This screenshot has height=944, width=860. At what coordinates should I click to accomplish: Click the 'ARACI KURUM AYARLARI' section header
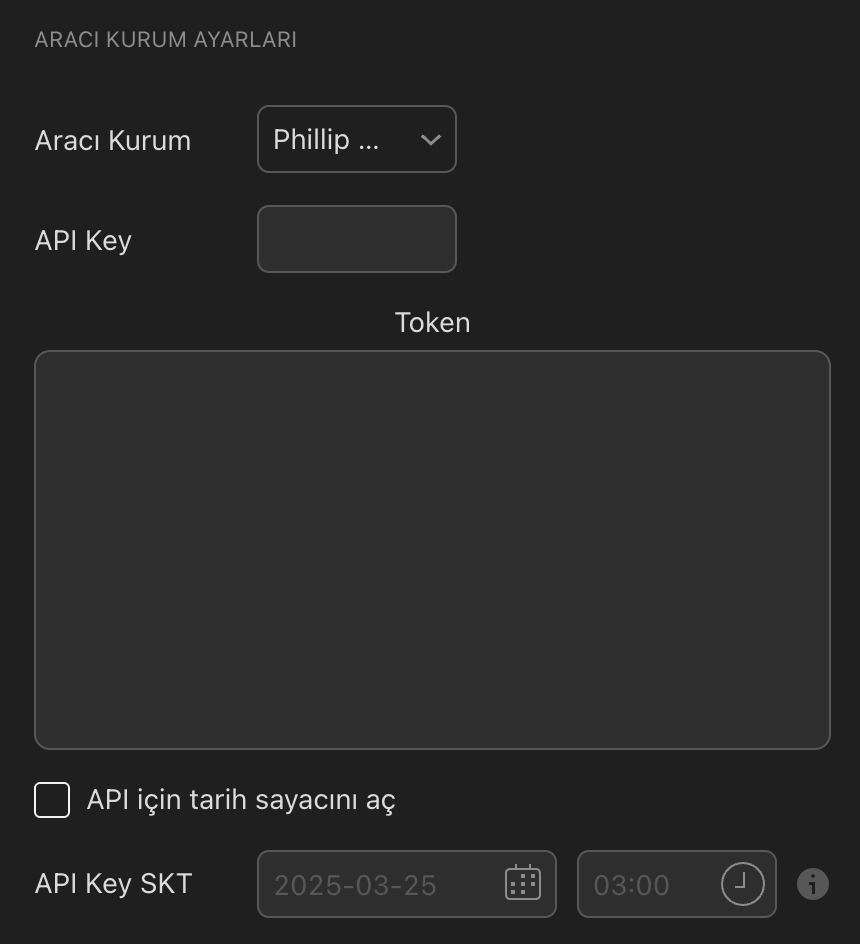(165, 40)
